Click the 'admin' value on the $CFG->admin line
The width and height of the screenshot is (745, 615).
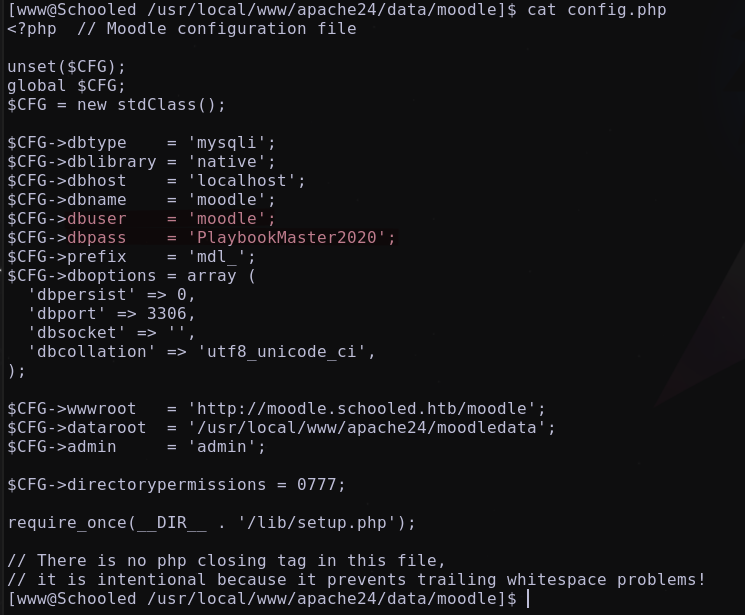(x=221, y=447)
